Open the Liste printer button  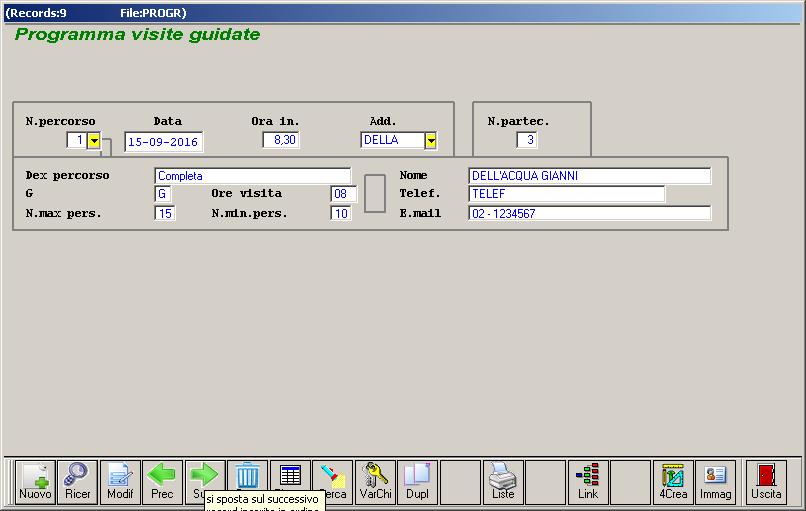tap(503, 482)
